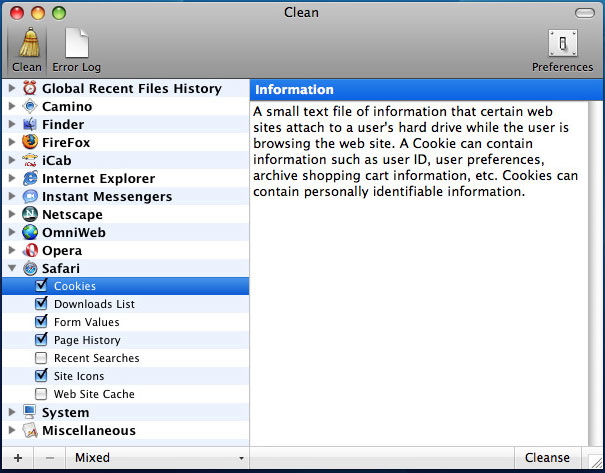
Task: Expand the System disclosure triangle
Action: click(12, 412)
